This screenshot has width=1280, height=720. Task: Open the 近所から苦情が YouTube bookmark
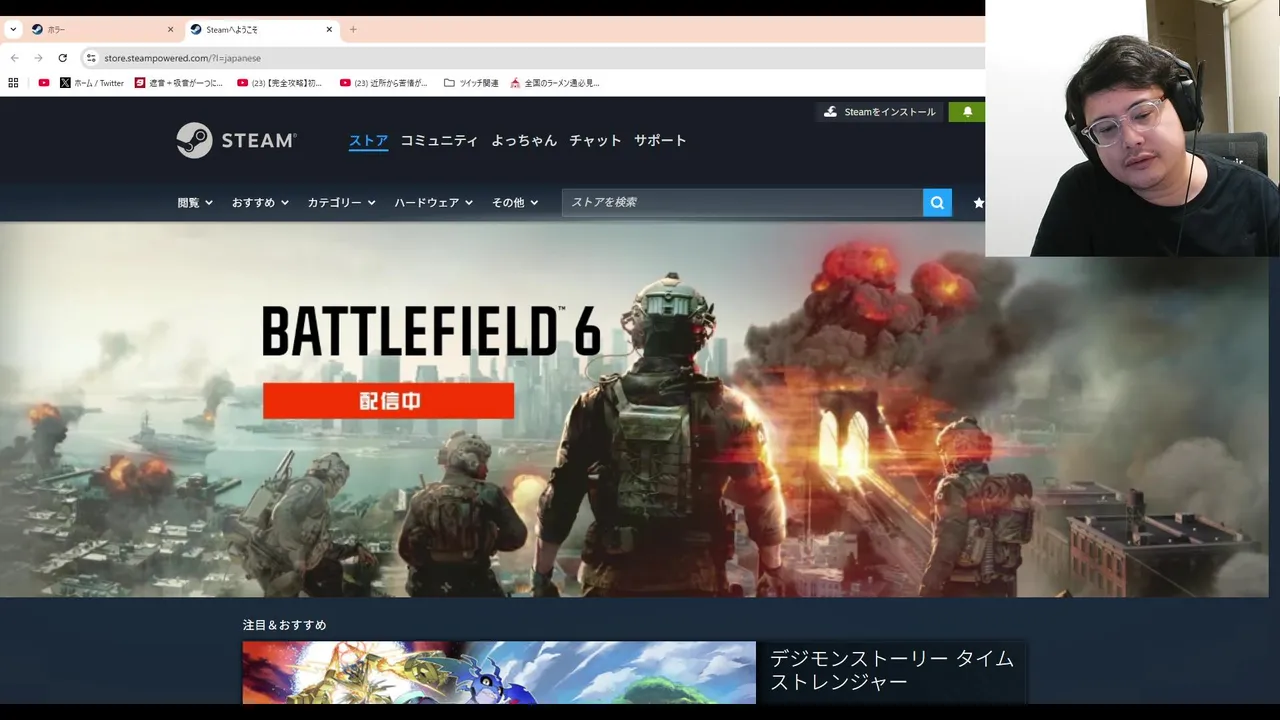click(383, 83)
